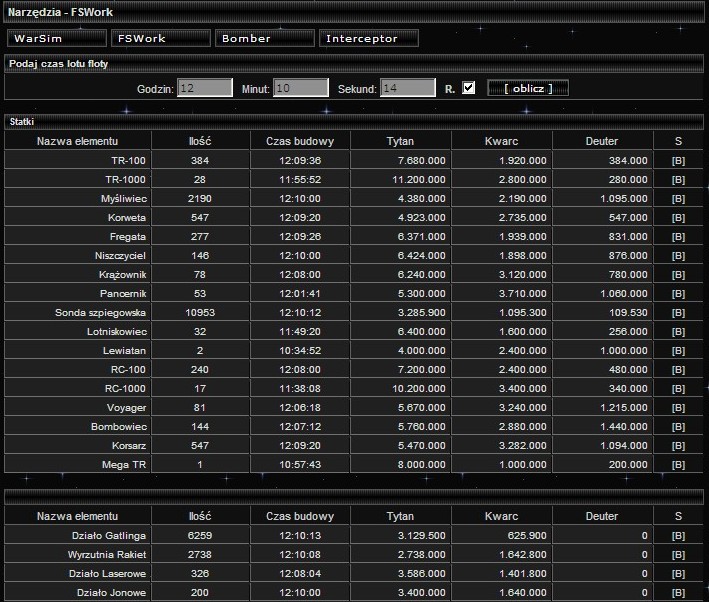709x602 pixels.
Task: Toggle the R. checkbox
Action: [468, 88]
